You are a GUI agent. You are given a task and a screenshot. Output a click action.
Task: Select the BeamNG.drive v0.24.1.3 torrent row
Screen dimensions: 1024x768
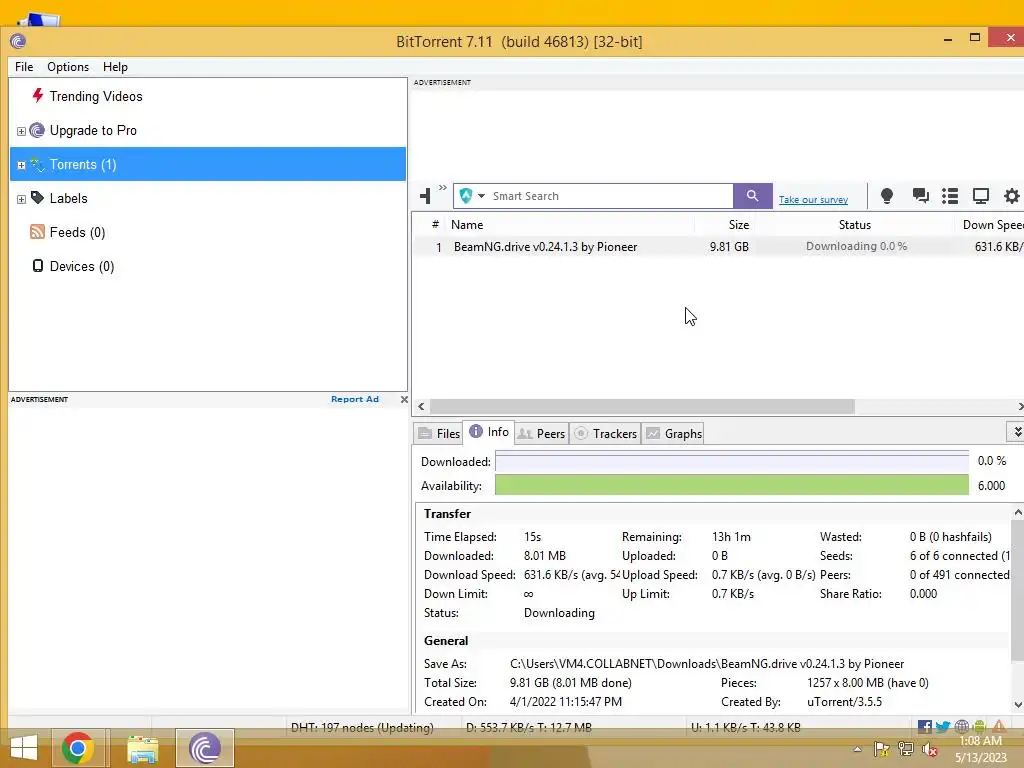718,247
